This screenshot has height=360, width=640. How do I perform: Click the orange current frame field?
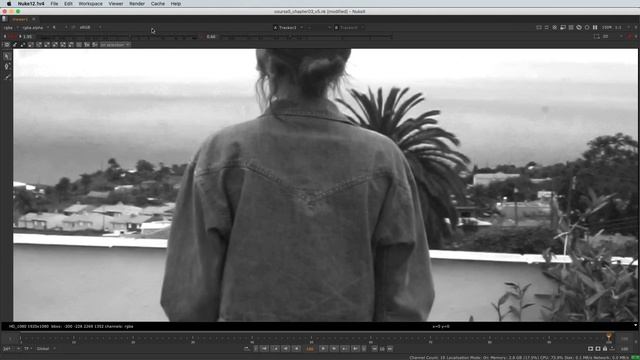coord(310,349)
